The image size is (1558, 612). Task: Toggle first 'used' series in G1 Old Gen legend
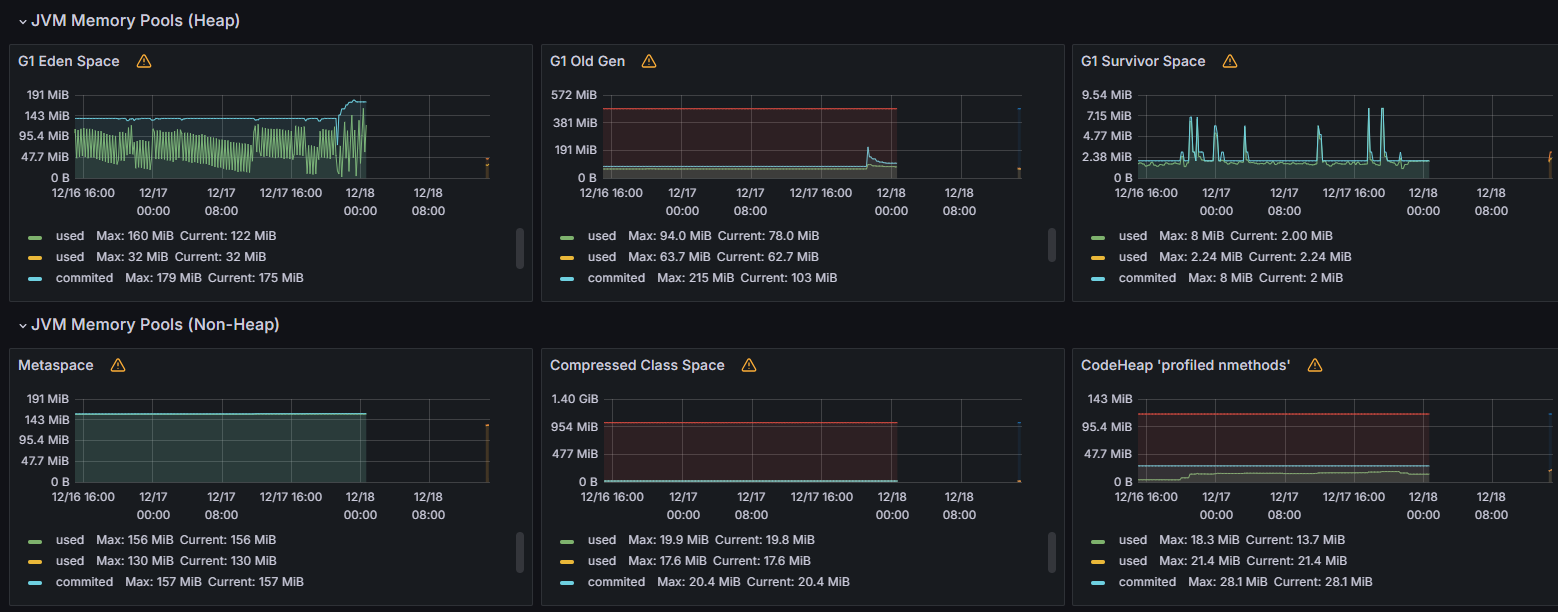tap(602, 236)
